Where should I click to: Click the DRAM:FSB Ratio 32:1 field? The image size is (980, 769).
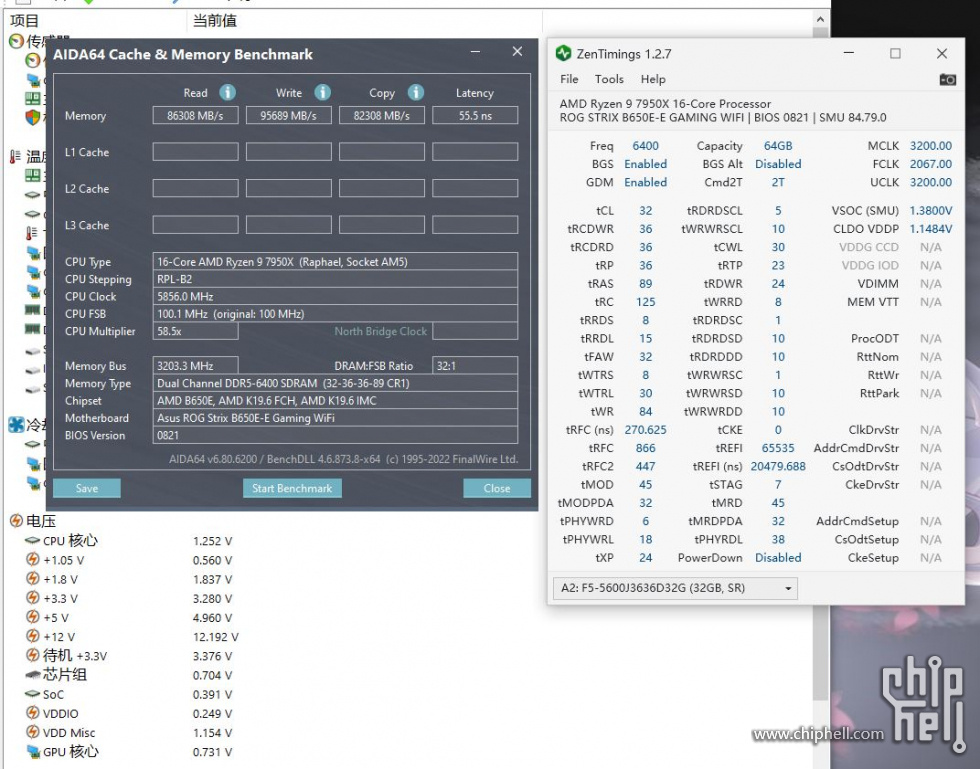(475, 366)
